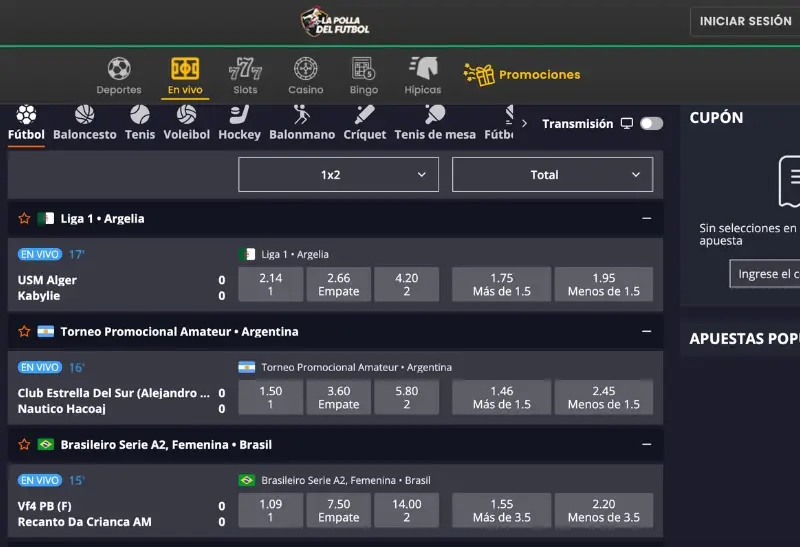Bet 1.50 on Club Estrella Del Sur
This screenshot has height=547, width=800.
point(270,397)
